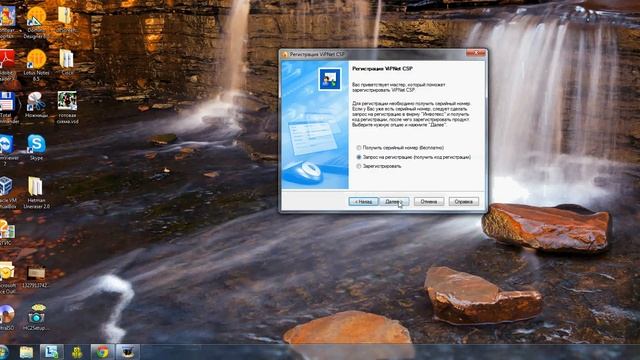Open the 'готовая схема.vsd' desktop file
The height and width of the screenshot is (360, 640).
(x=67, y=107)
